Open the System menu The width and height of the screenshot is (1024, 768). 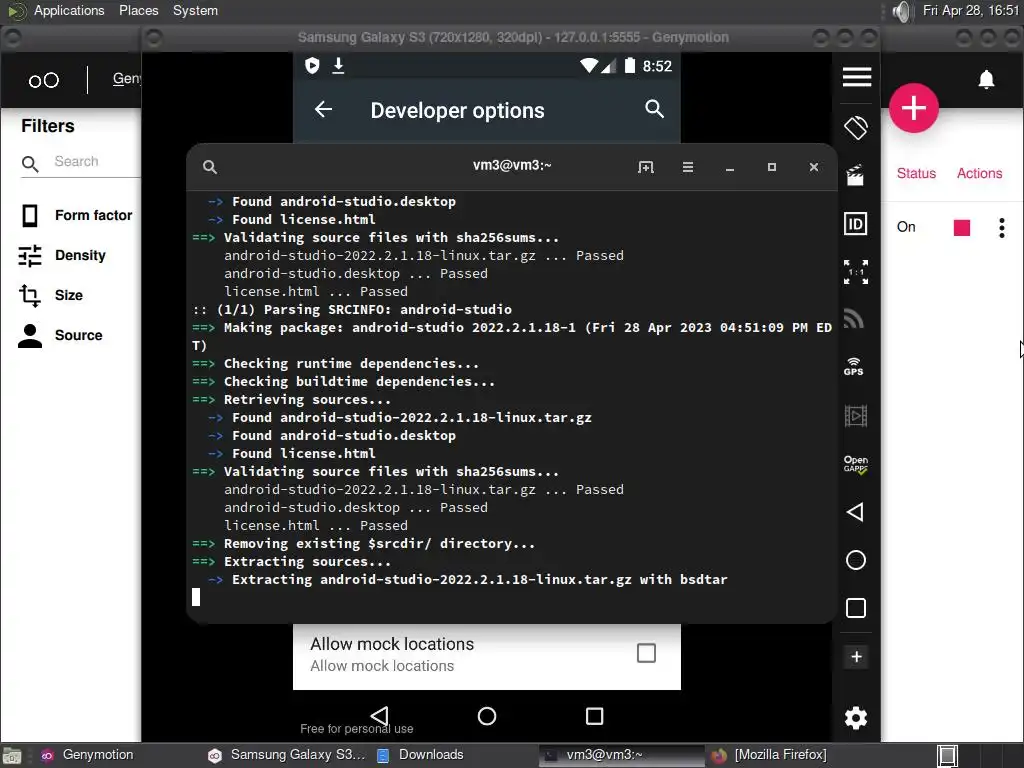(x=195, y=10)
